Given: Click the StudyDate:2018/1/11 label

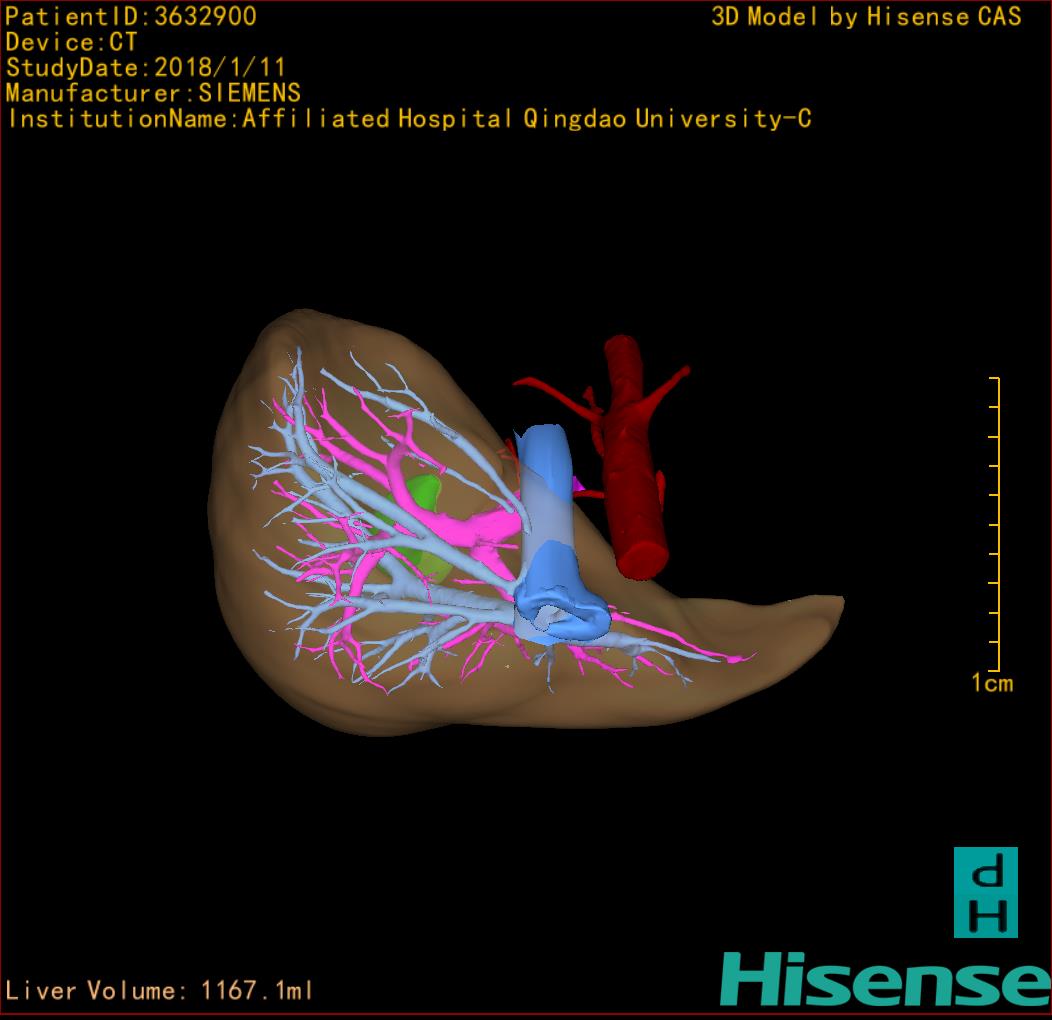Looking at the screenshot, I should tap(146, 68).
